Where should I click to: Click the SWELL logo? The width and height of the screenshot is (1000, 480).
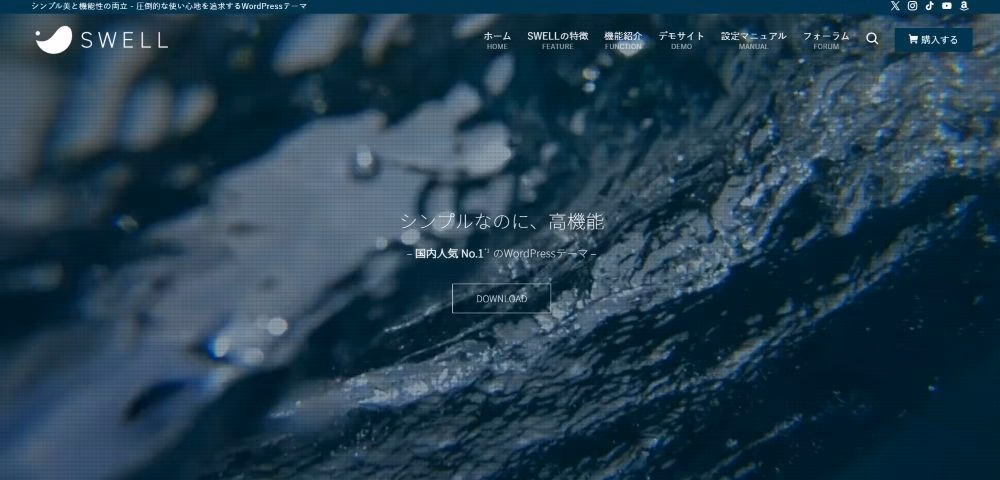point(101,40)
